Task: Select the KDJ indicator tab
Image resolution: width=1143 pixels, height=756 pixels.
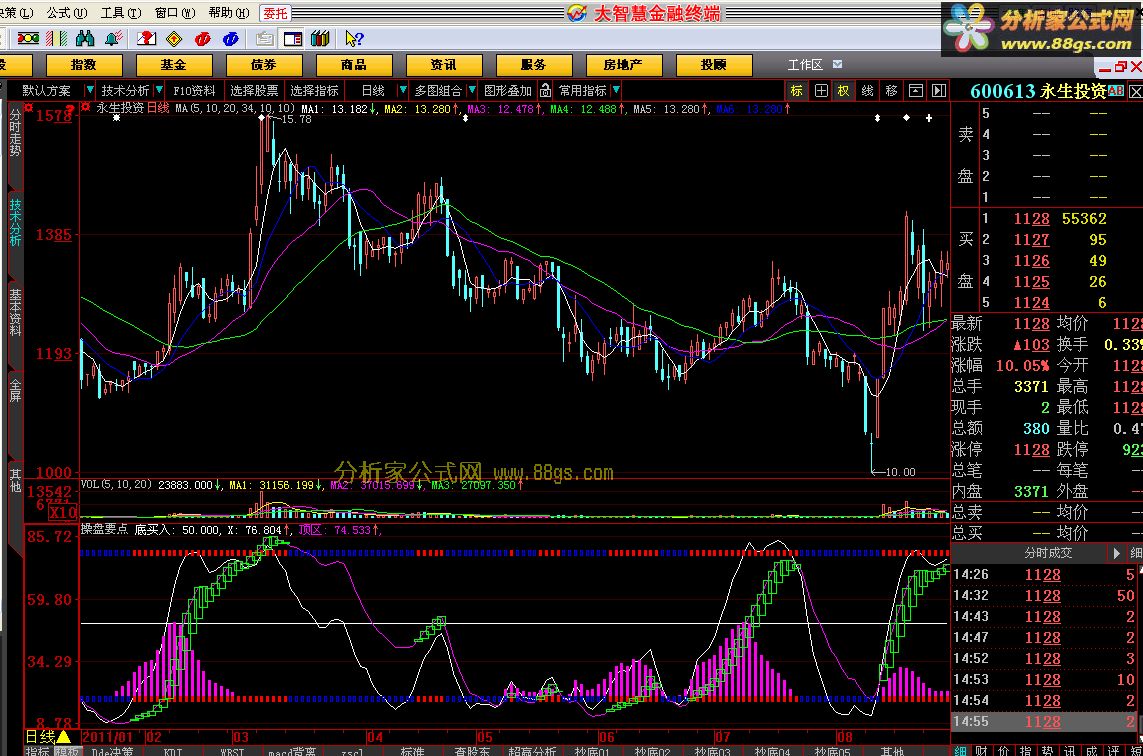Action: (173, 751)
